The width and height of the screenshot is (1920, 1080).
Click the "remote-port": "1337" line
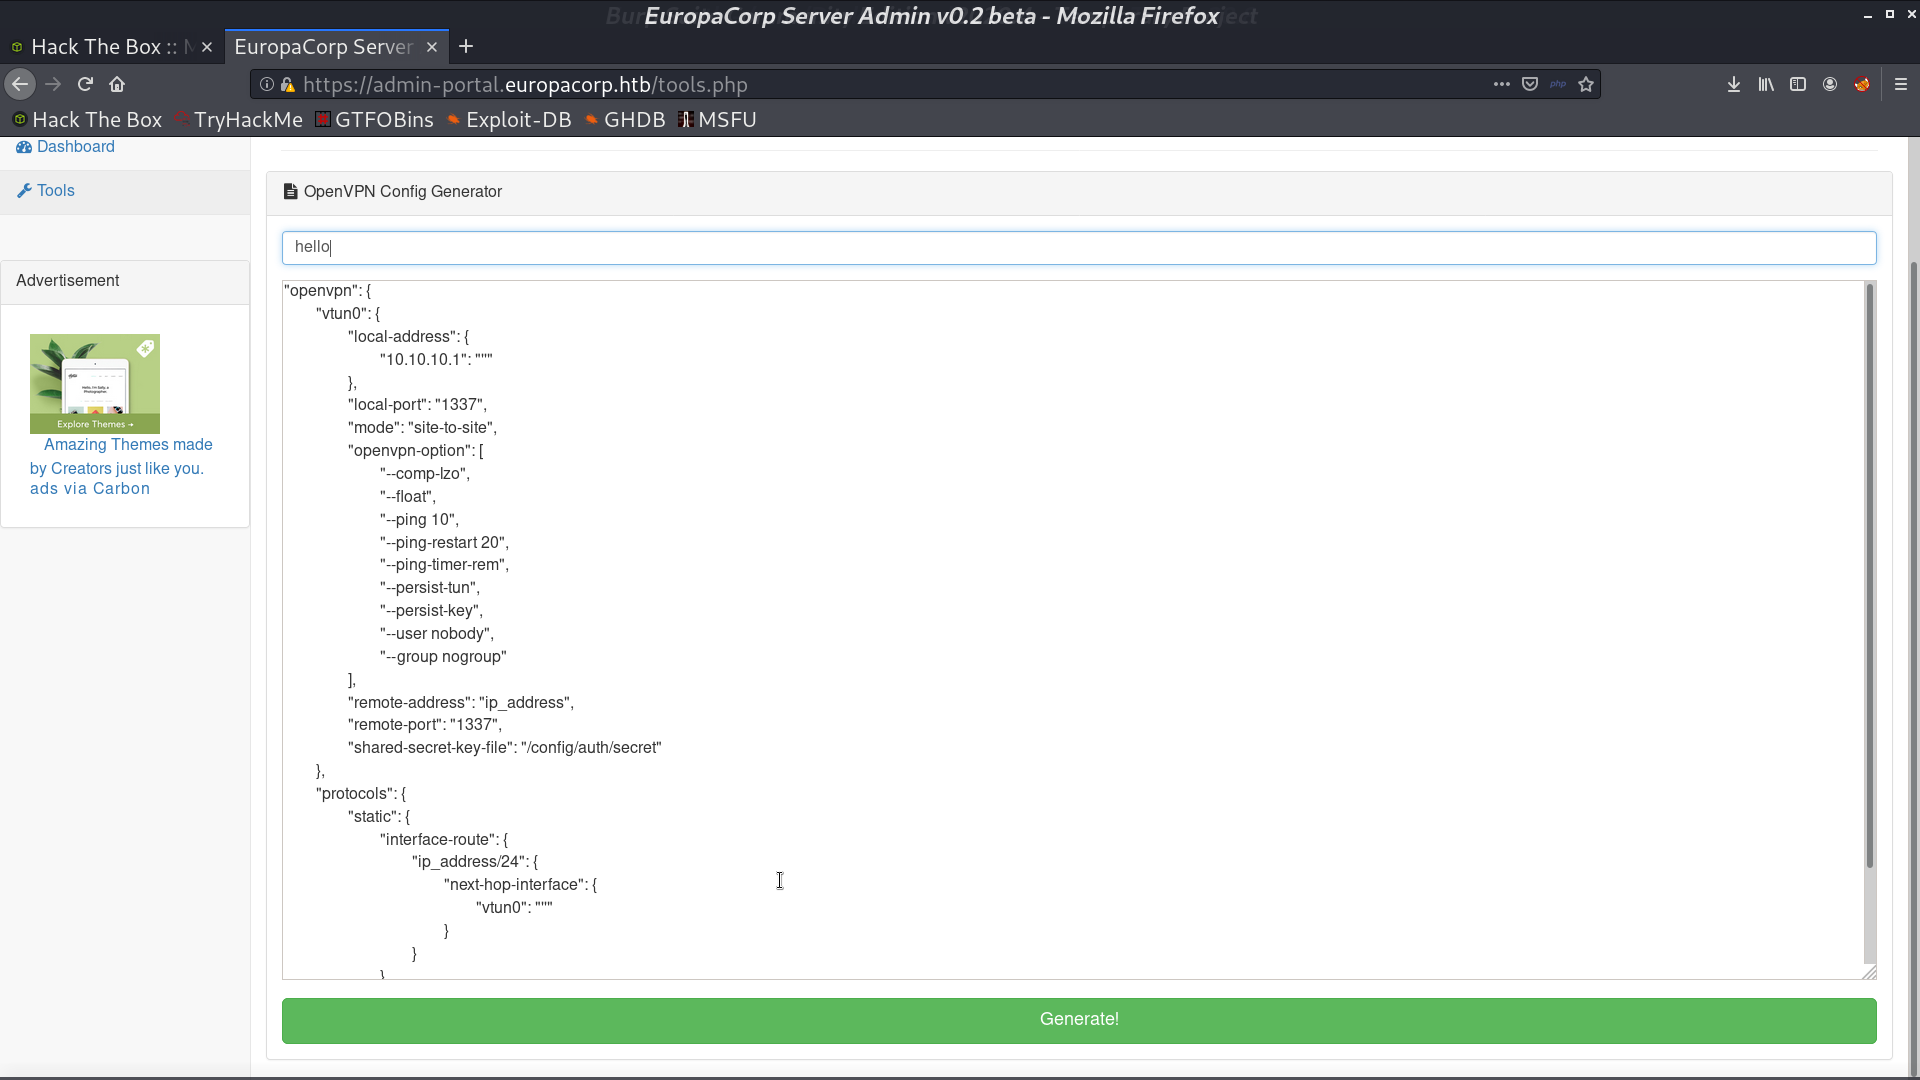pyautogui.click(x=425, y=725)
